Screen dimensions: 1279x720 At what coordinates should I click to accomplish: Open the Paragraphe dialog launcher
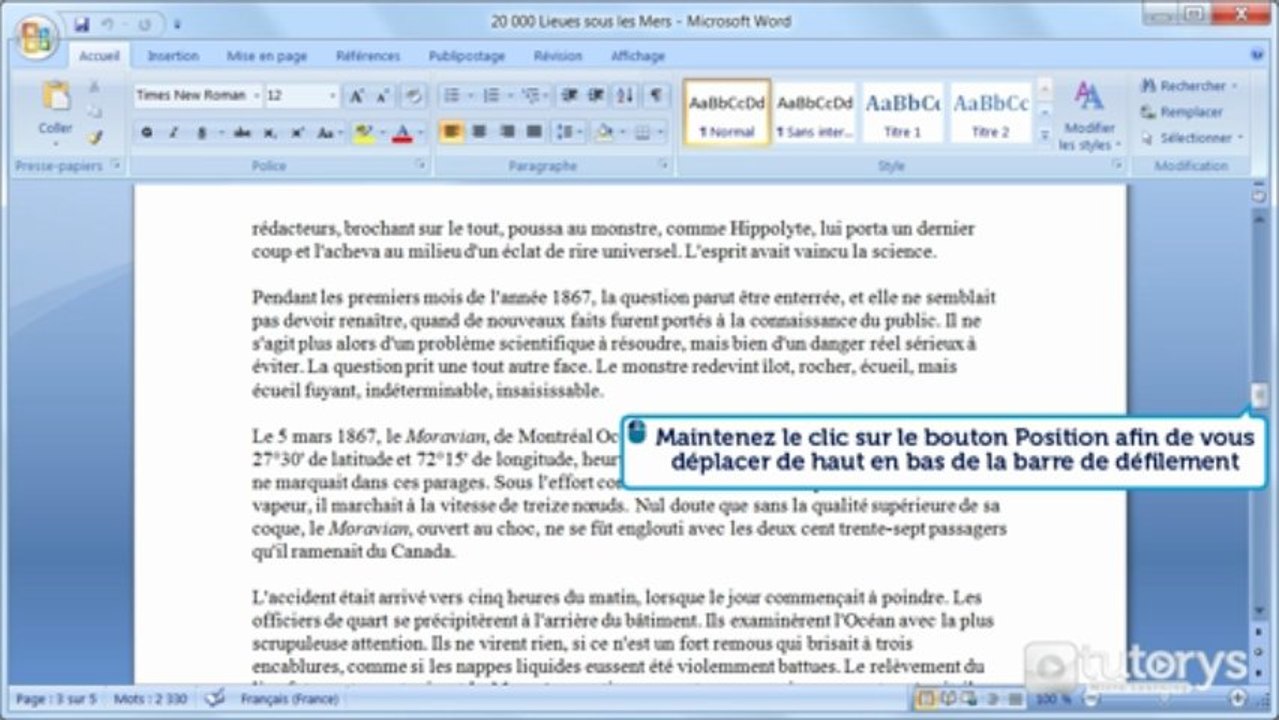664,166
